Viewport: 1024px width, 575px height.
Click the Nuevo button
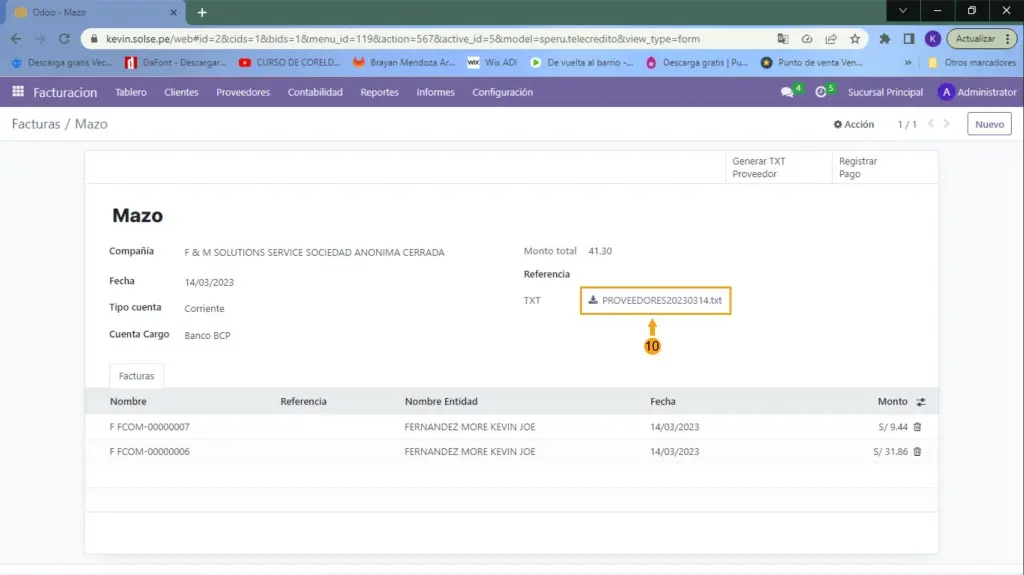988,124
